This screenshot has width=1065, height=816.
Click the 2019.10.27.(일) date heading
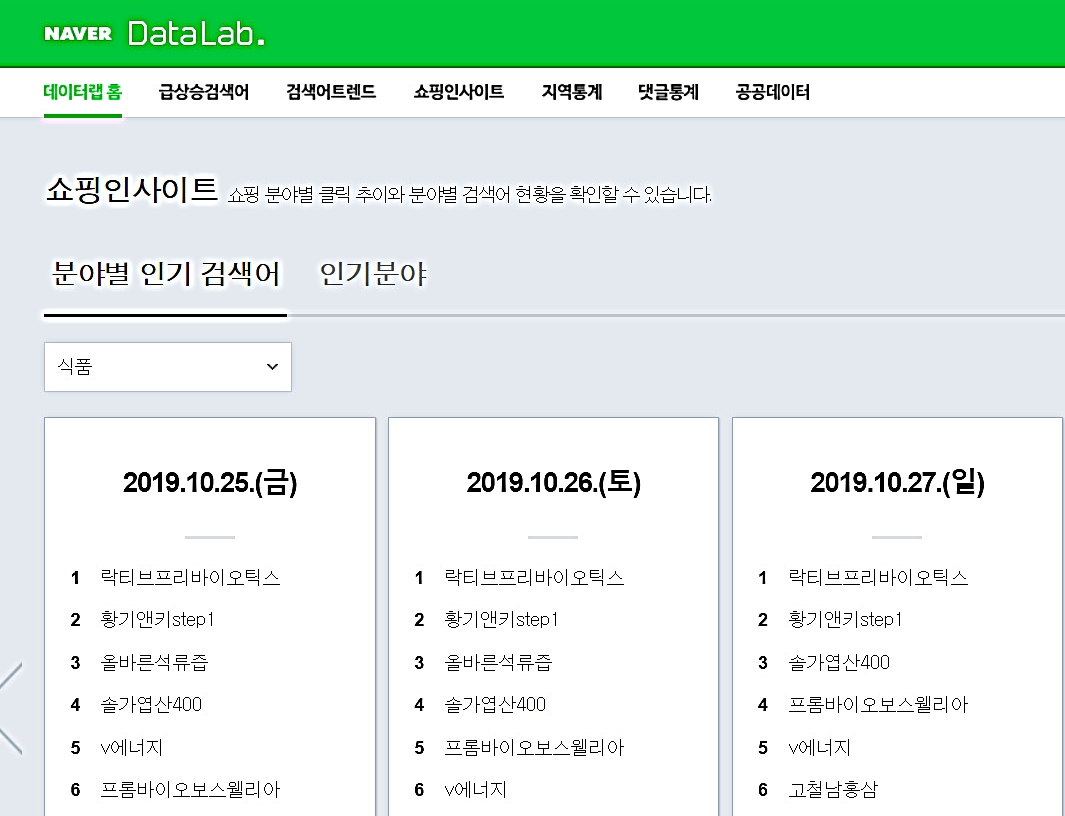[x=897, y=482]
